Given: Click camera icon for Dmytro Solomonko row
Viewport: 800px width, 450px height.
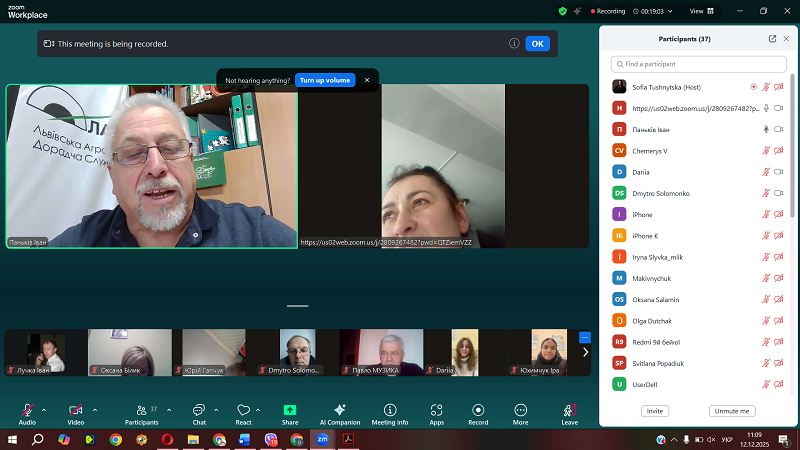Looking at the screenshot, I should pyautogui.click(x=779, y=193).
